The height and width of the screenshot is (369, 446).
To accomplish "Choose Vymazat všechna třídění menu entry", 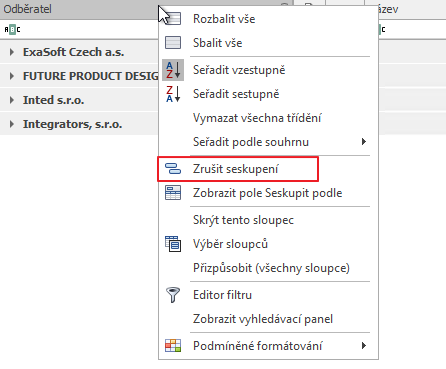I will pyautogui.click(x=257, y=118).
